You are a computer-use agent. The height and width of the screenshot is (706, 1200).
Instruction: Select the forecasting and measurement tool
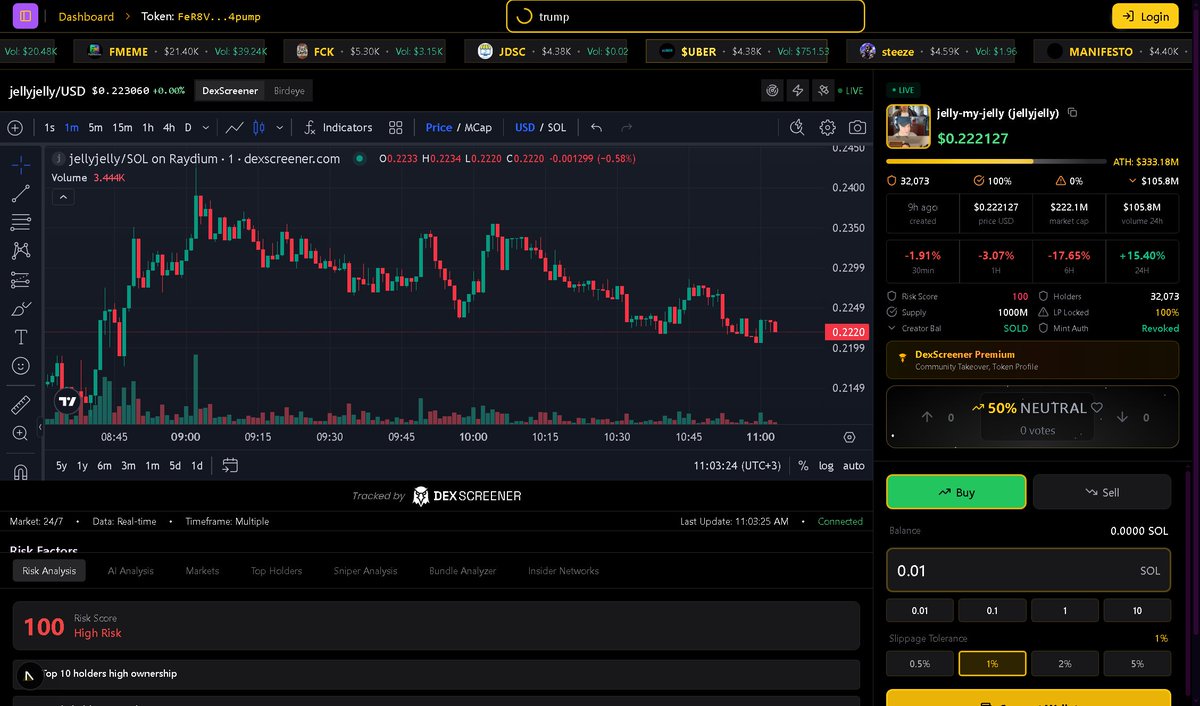click(x=21, y=280)
